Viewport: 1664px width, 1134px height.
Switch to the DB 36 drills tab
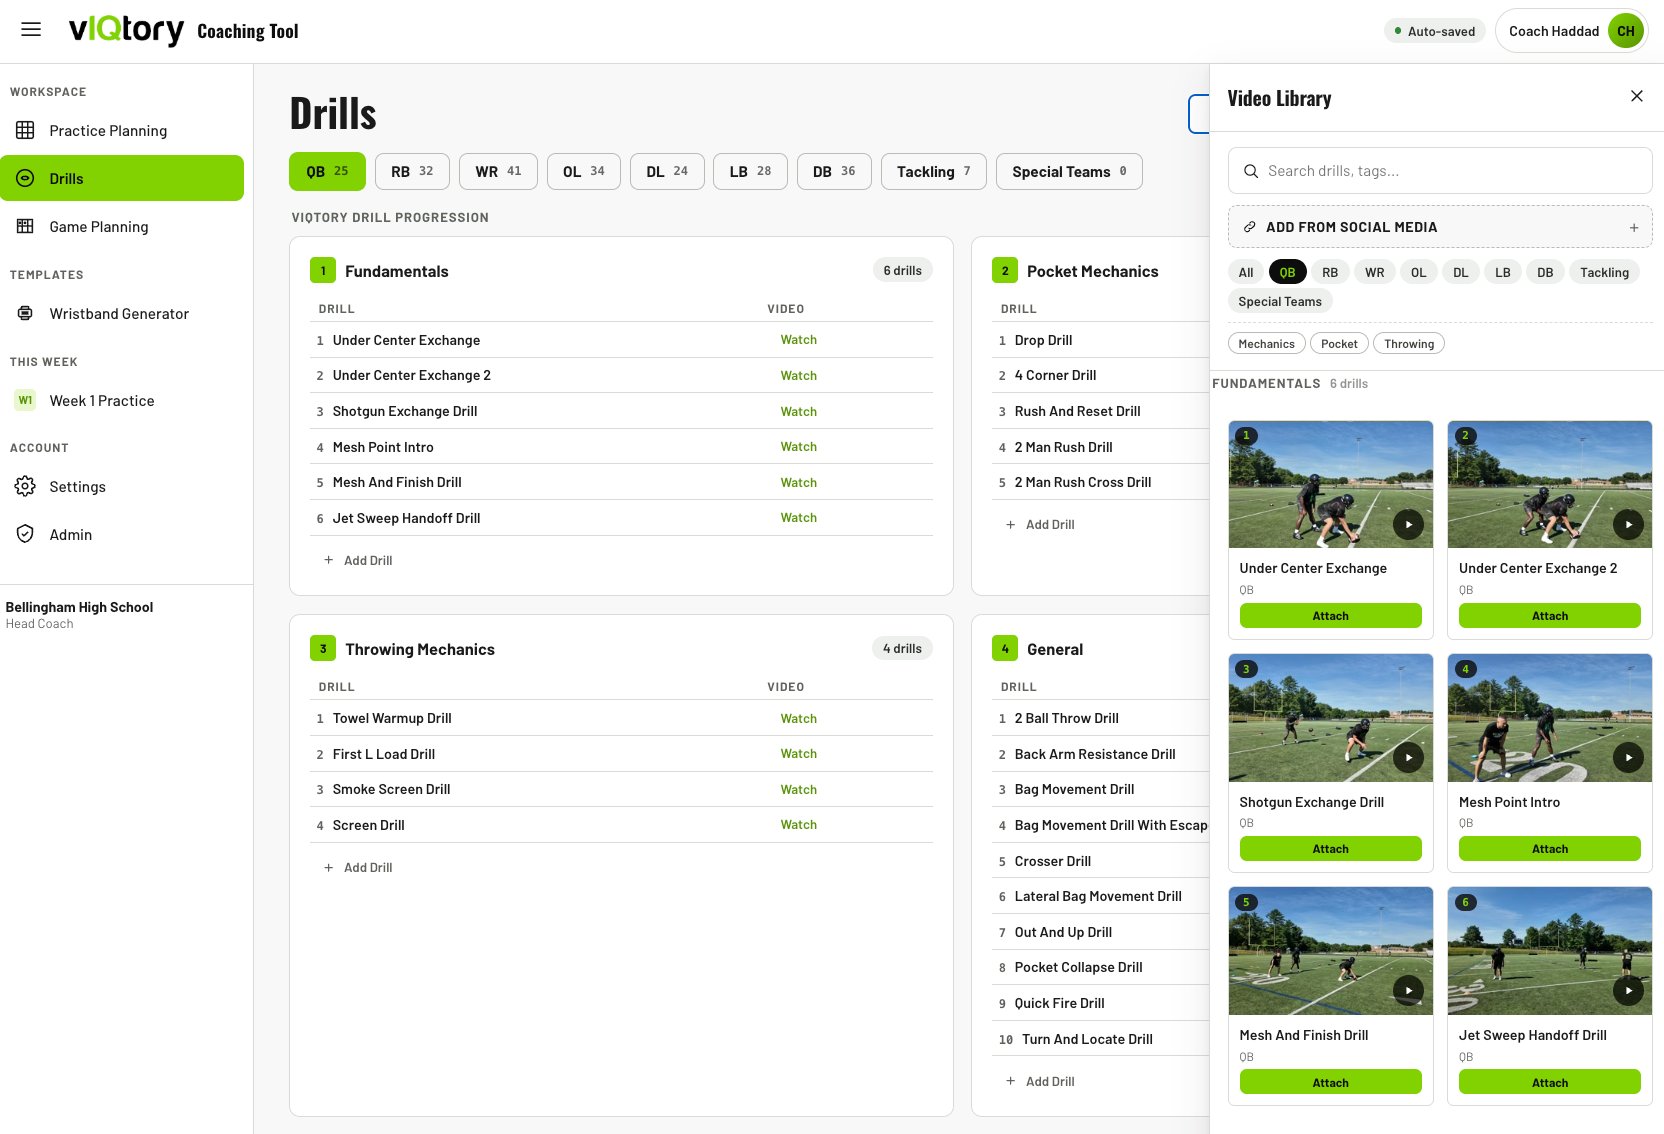click(x=834, y=171)
